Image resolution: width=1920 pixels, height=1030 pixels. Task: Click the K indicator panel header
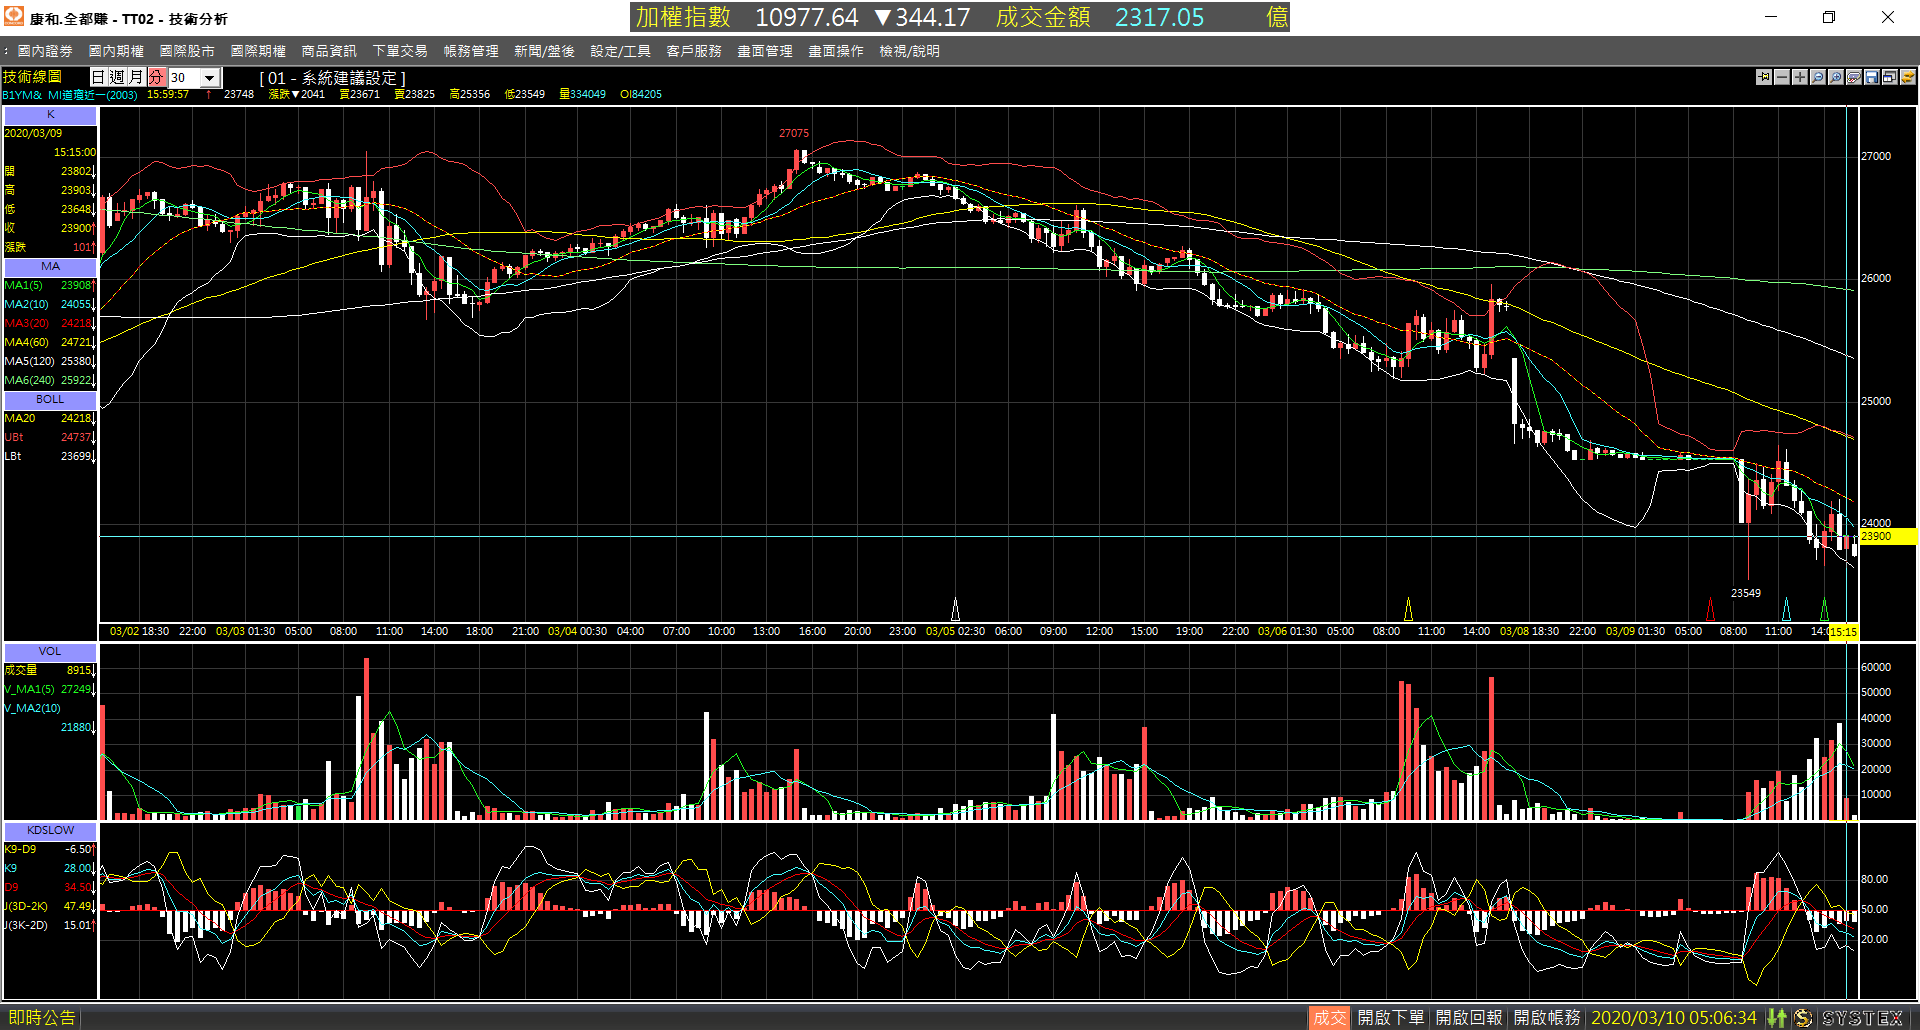(50, 115)
